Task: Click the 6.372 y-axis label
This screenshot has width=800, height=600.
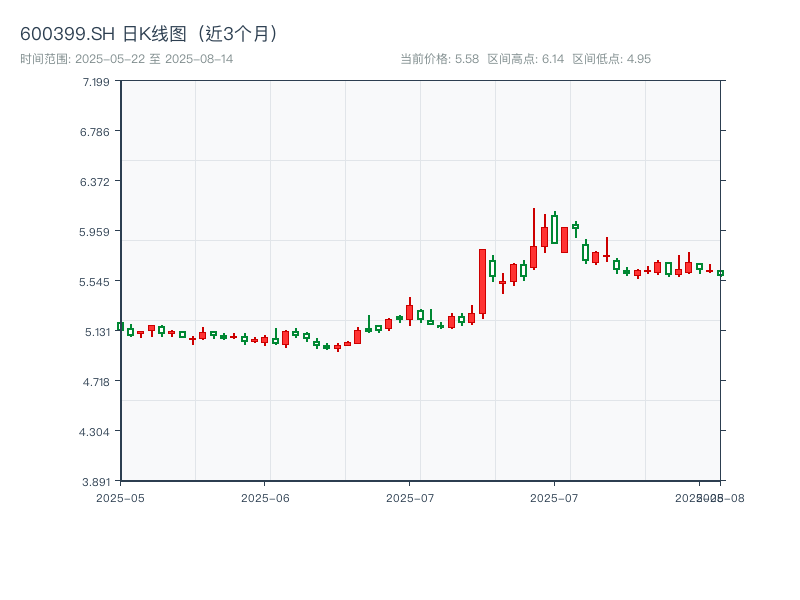Action: (94, 182)
